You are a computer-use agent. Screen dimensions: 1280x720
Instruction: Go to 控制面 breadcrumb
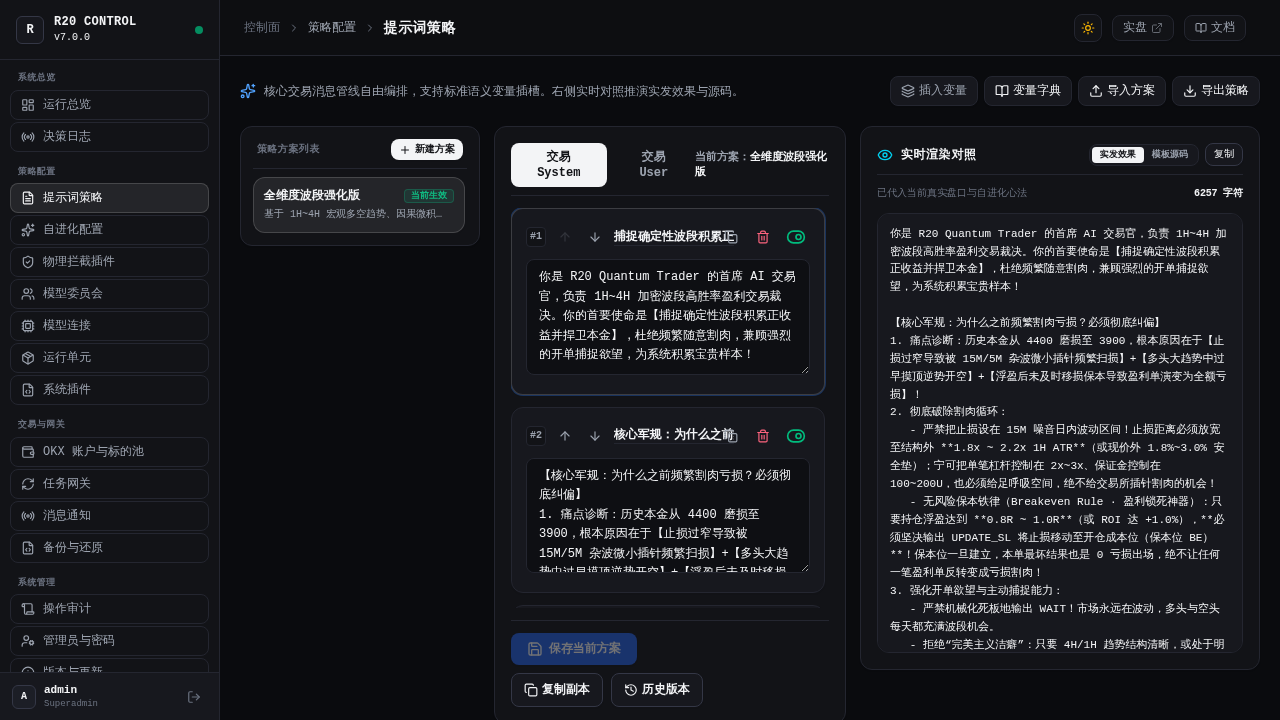tap(262, 28)
